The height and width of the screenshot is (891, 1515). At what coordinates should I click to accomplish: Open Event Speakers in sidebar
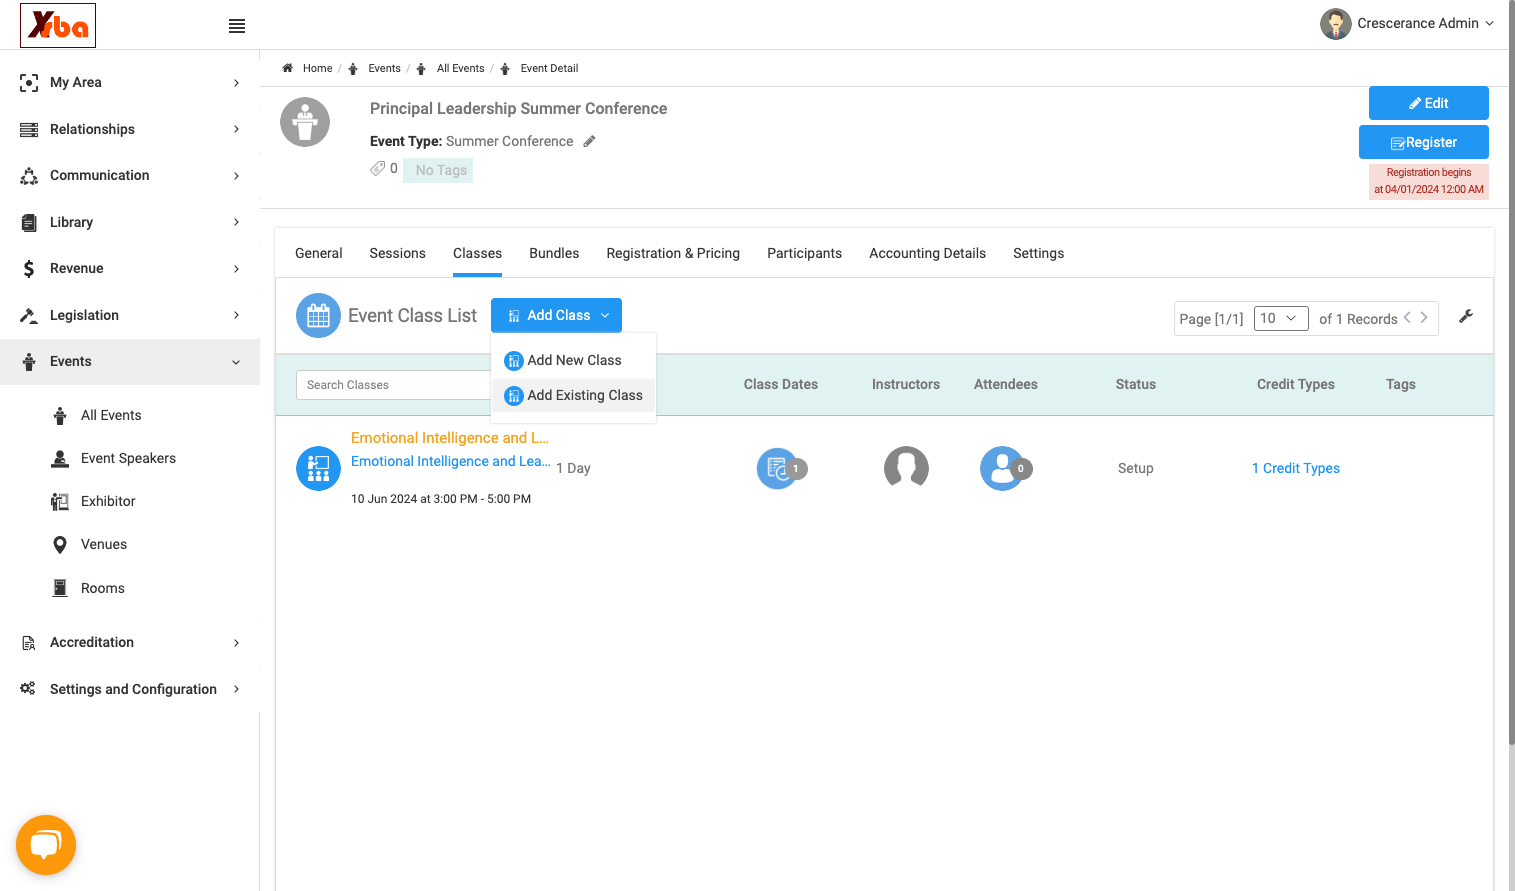coord(128,458)
